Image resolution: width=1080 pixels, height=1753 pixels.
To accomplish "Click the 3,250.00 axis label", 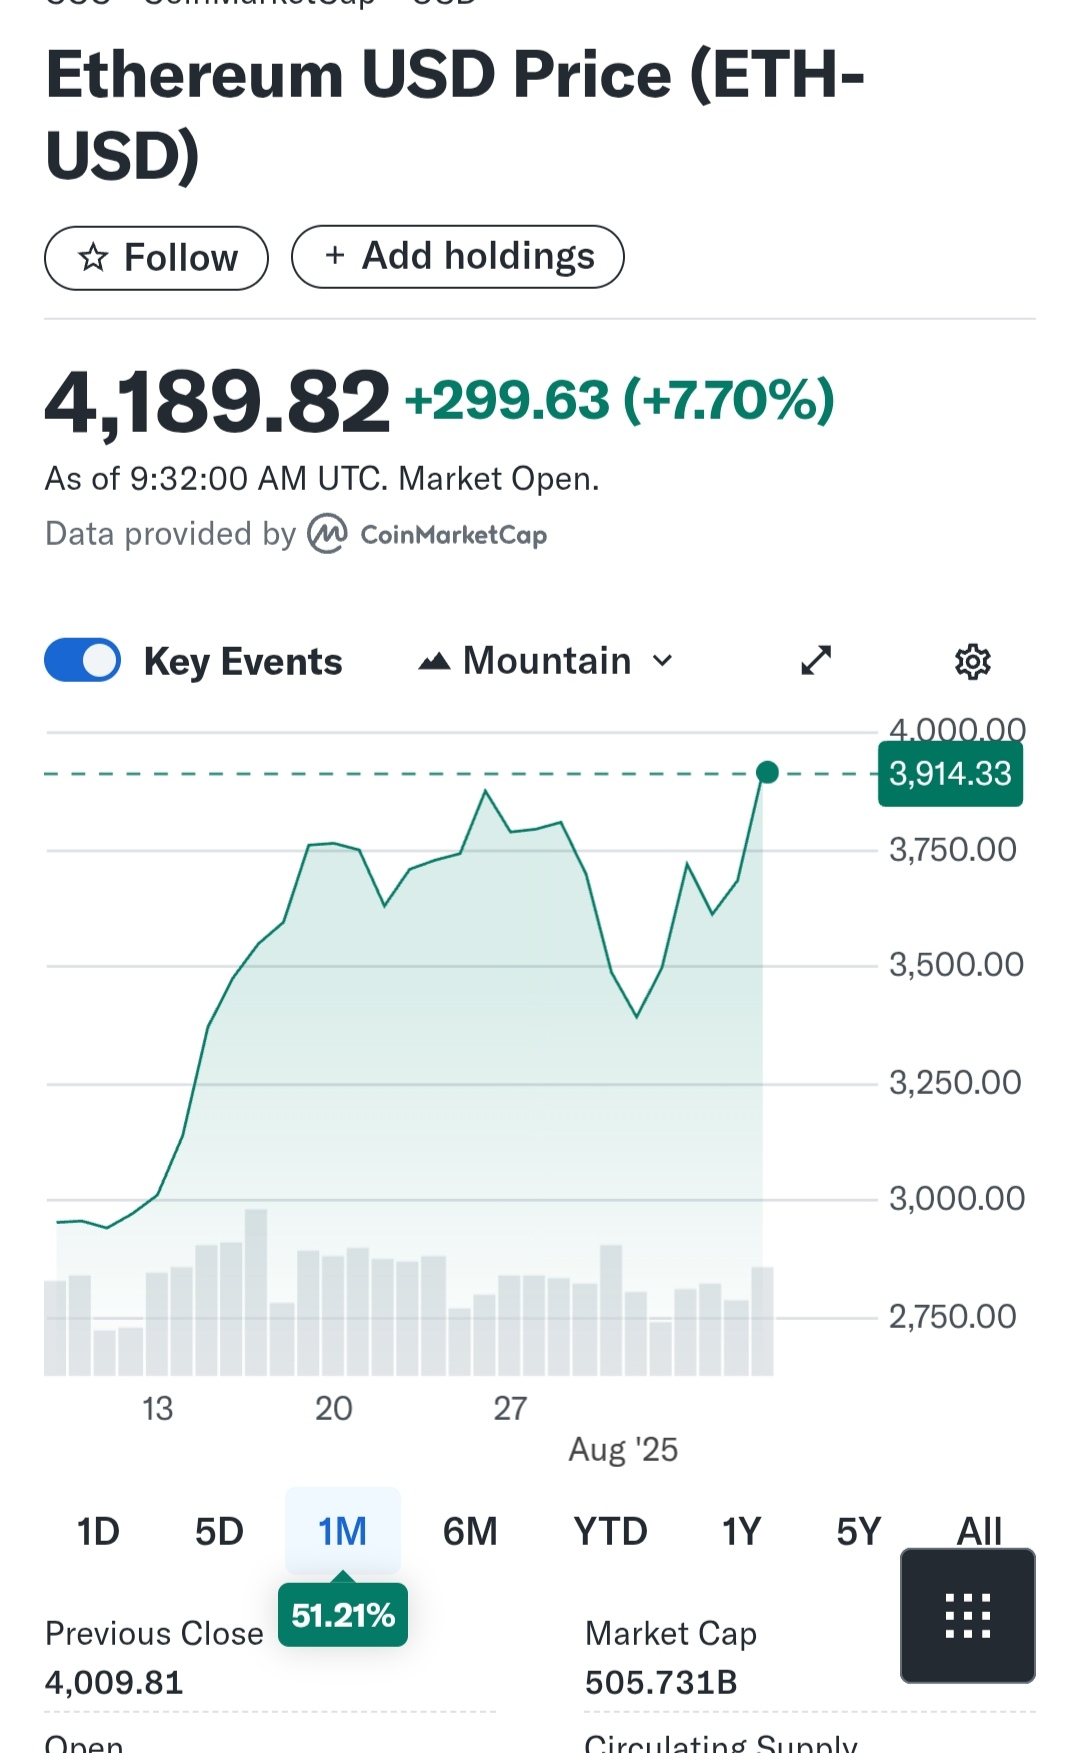I will (955, 1082).
